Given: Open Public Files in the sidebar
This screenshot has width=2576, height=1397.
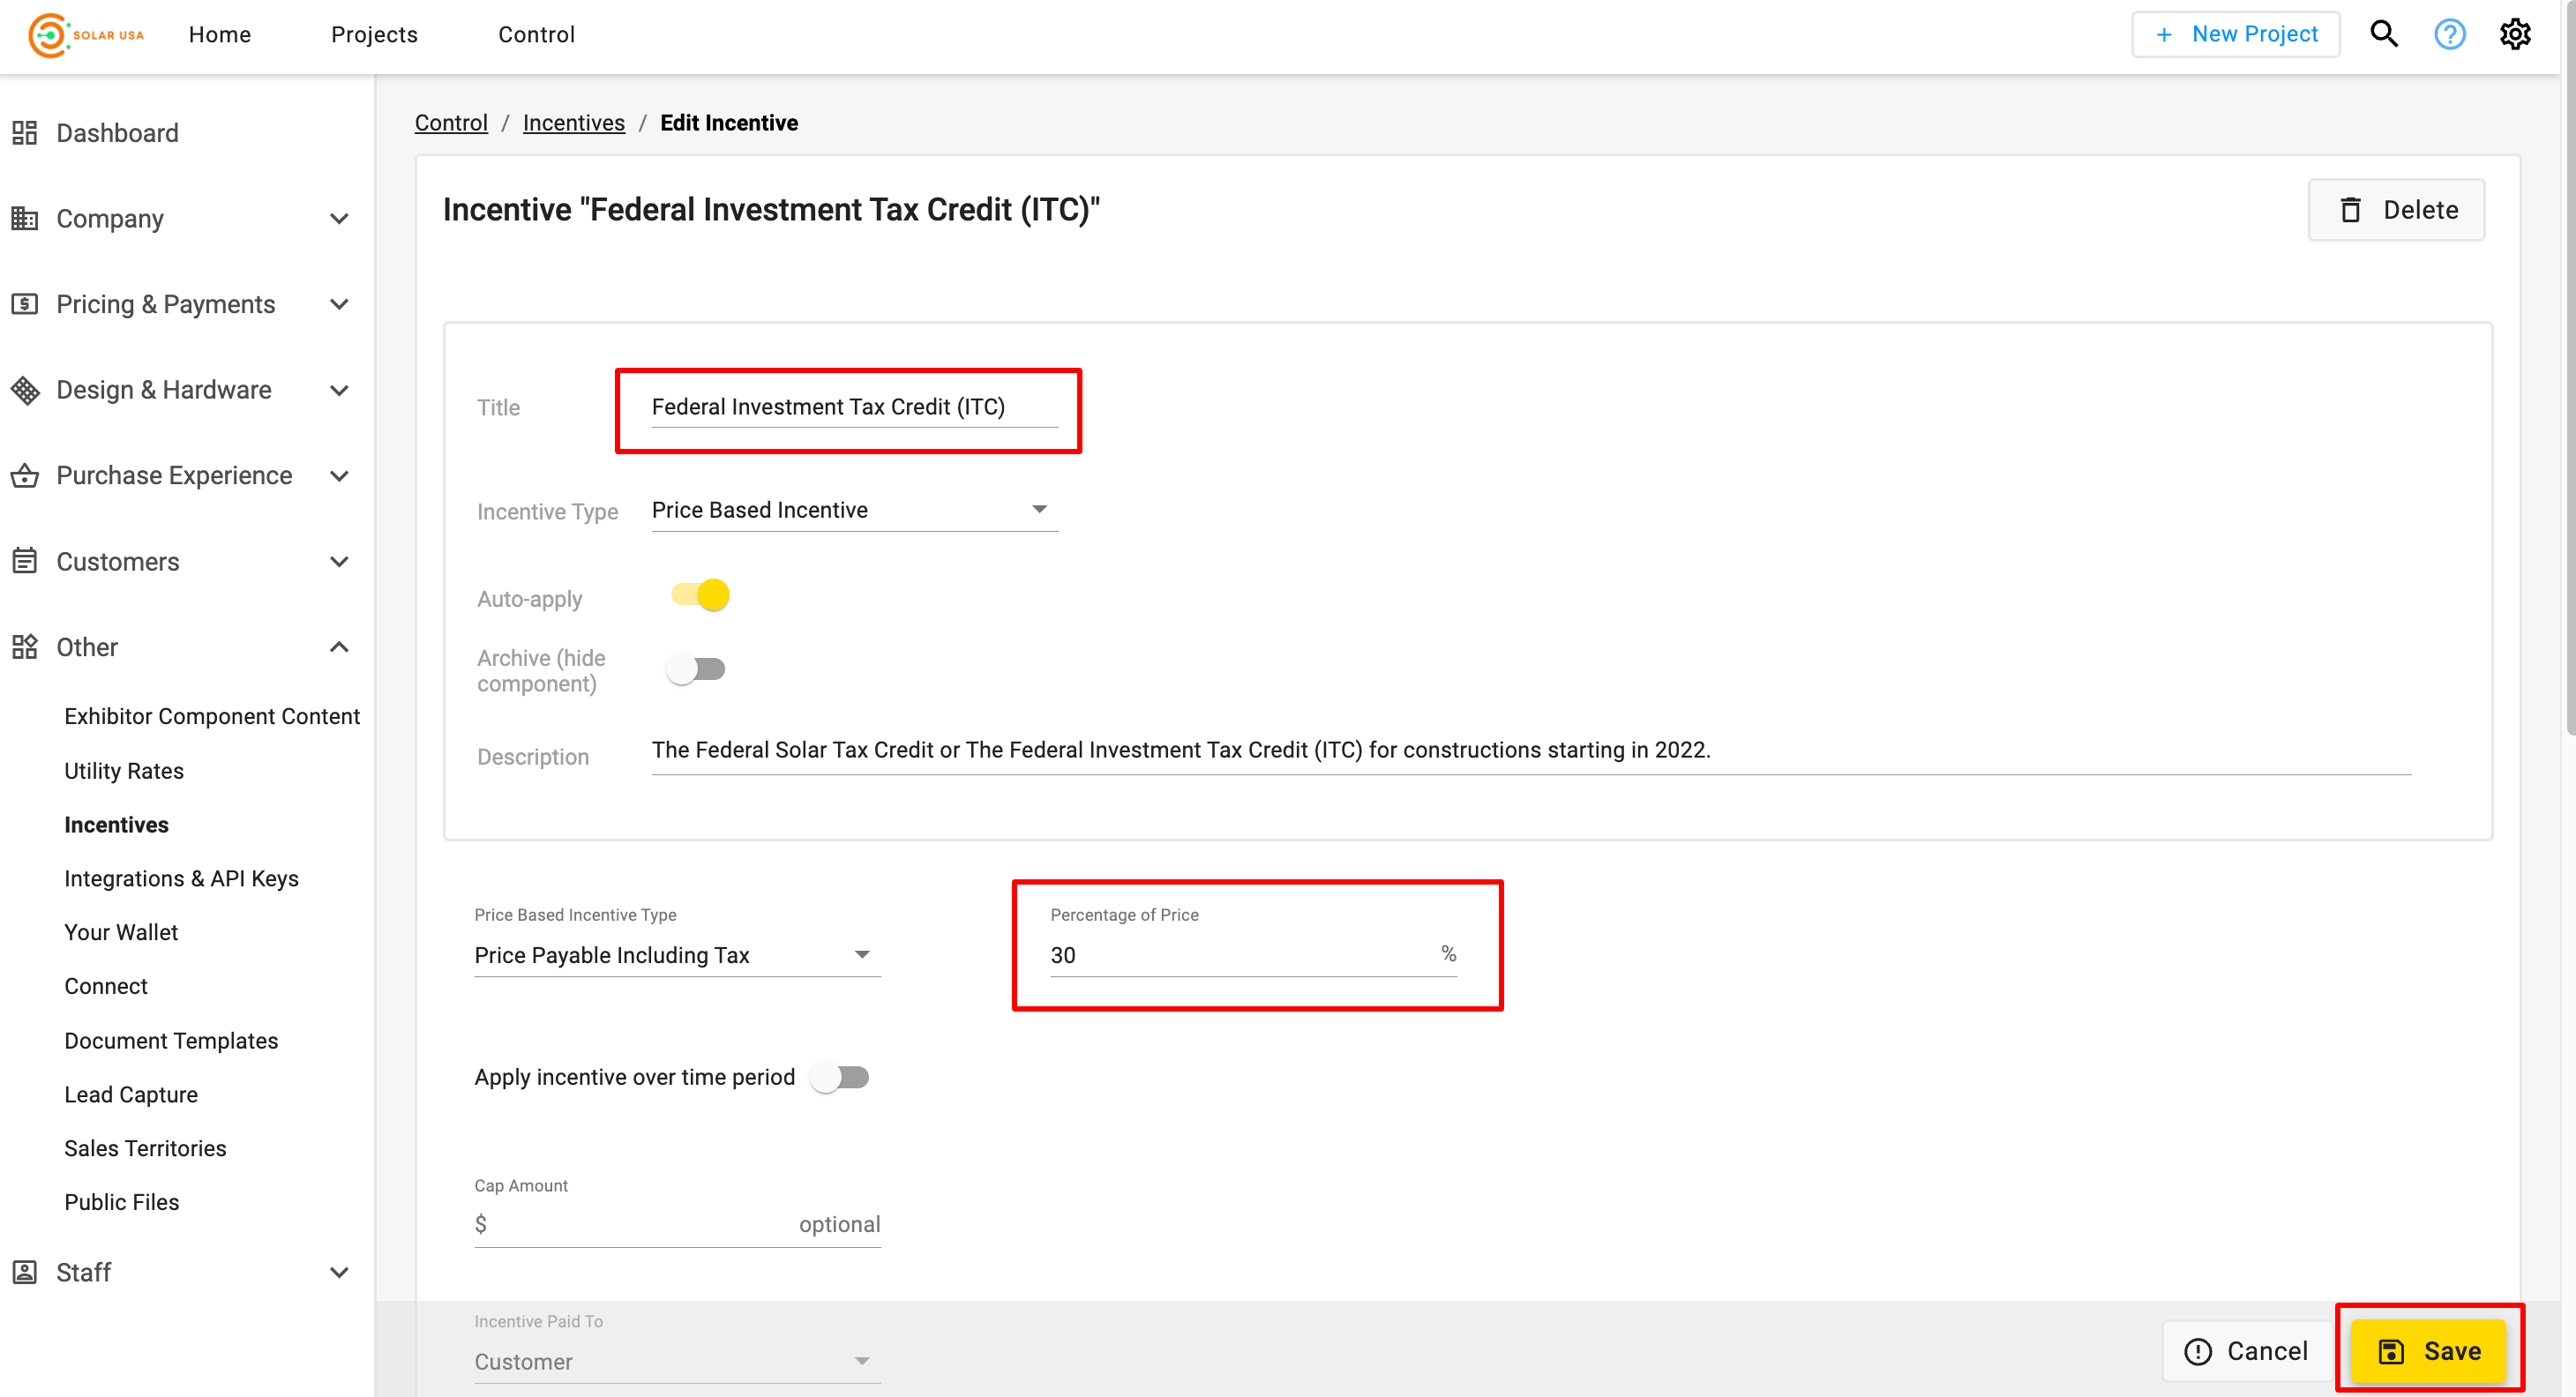Looking at the screenshot, I should [x=122, y=1202].
